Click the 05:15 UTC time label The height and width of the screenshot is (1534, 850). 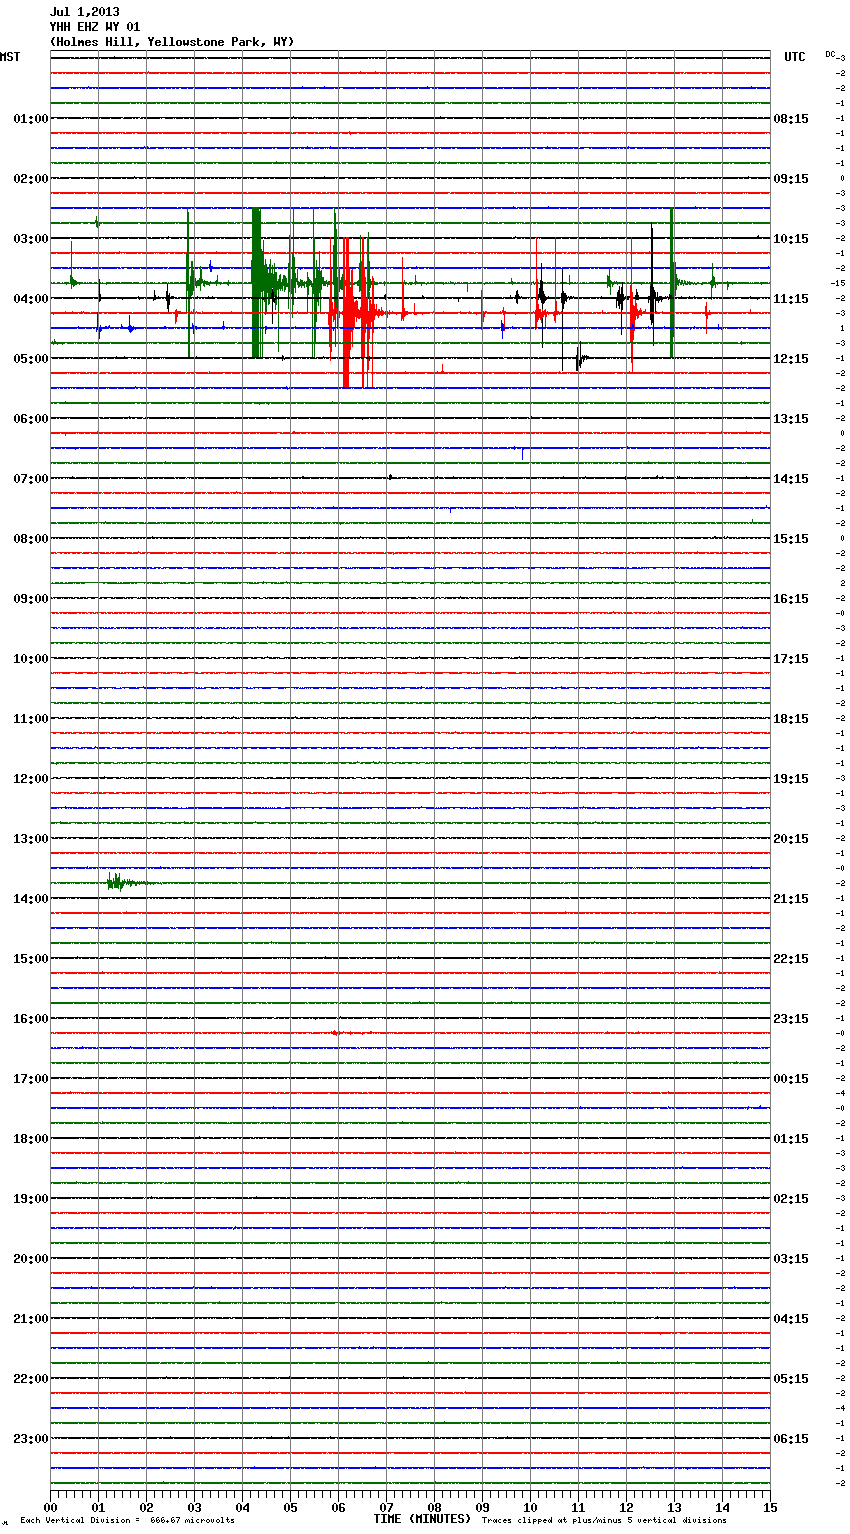point(791,1379)
